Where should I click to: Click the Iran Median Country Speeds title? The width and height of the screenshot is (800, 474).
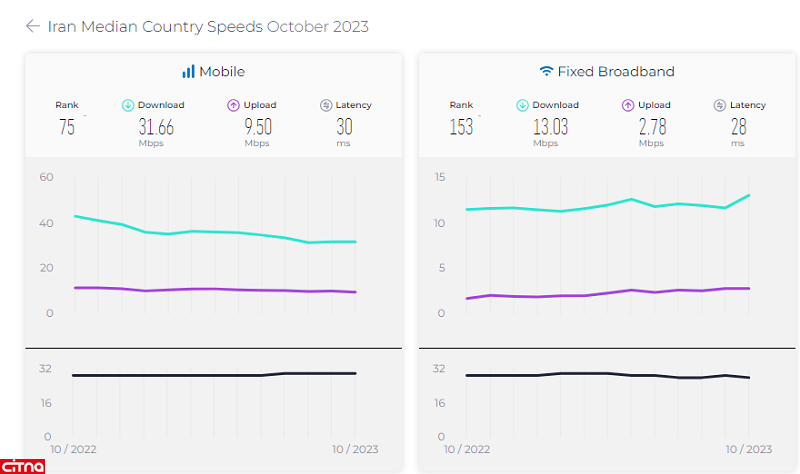208,26
